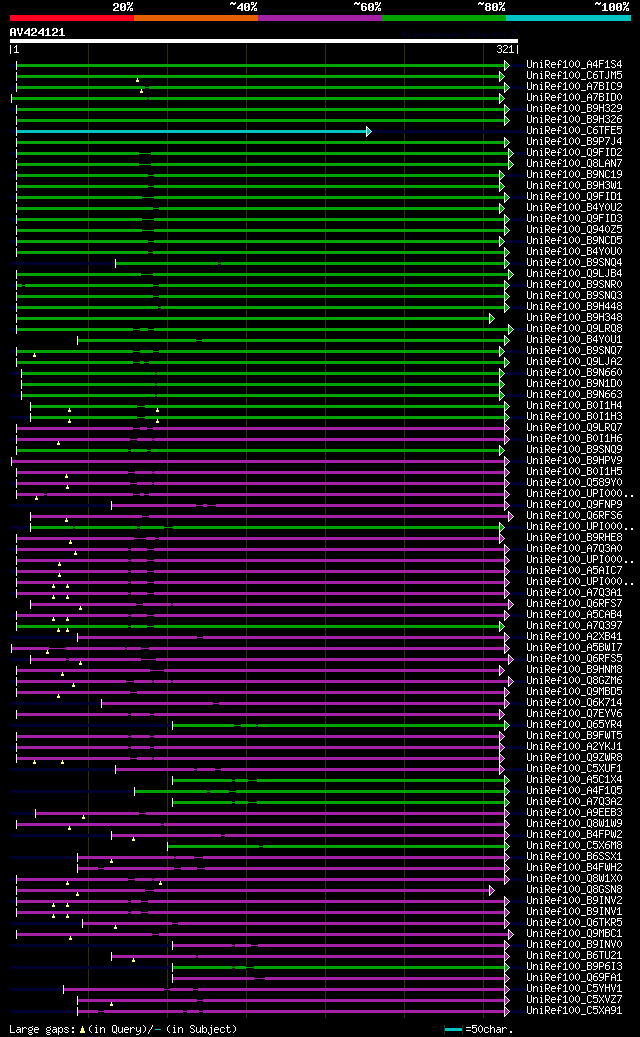Open hit UniRef100_Q6TKR5
Viewport: 640px width, 1037px height.
[x=574, y=923]
